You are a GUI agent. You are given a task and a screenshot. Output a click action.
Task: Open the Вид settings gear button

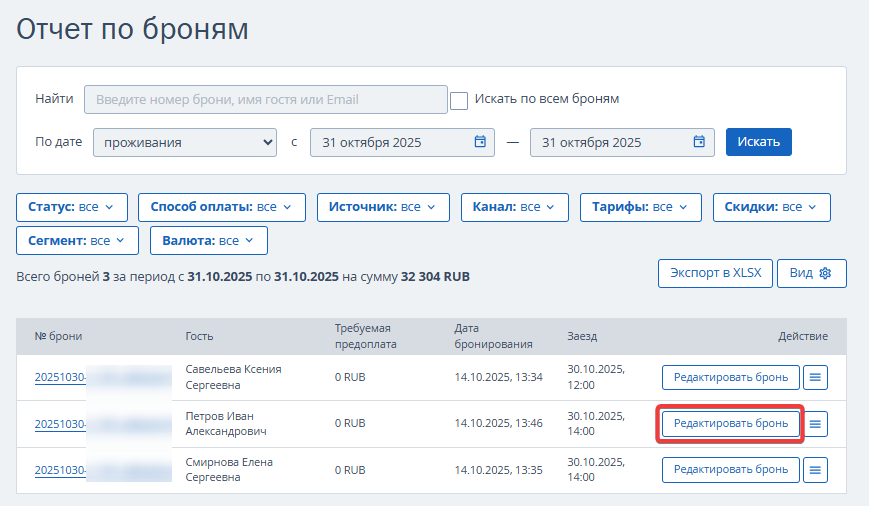pos(811,273)
